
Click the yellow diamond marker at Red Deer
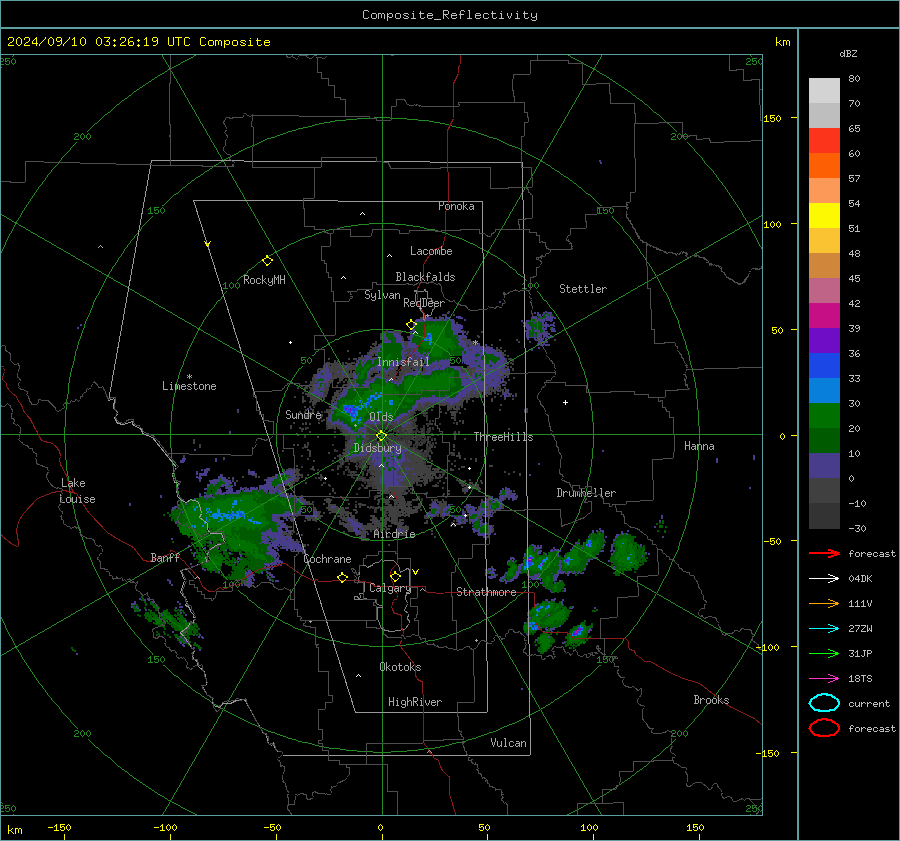(x=411, y=325)
